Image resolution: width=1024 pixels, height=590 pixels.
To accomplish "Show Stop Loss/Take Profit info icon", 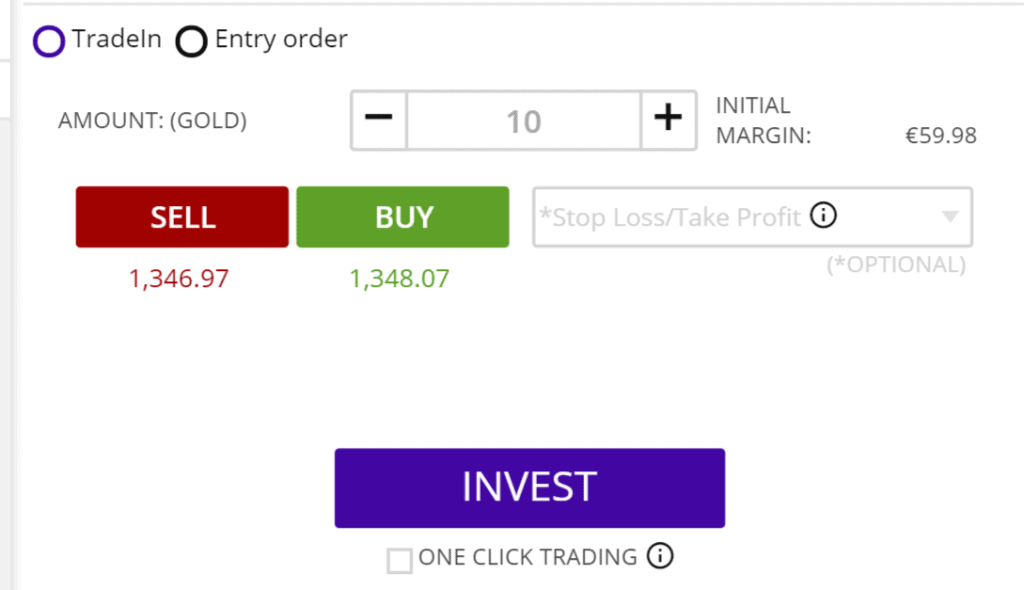I will [824, 215].
